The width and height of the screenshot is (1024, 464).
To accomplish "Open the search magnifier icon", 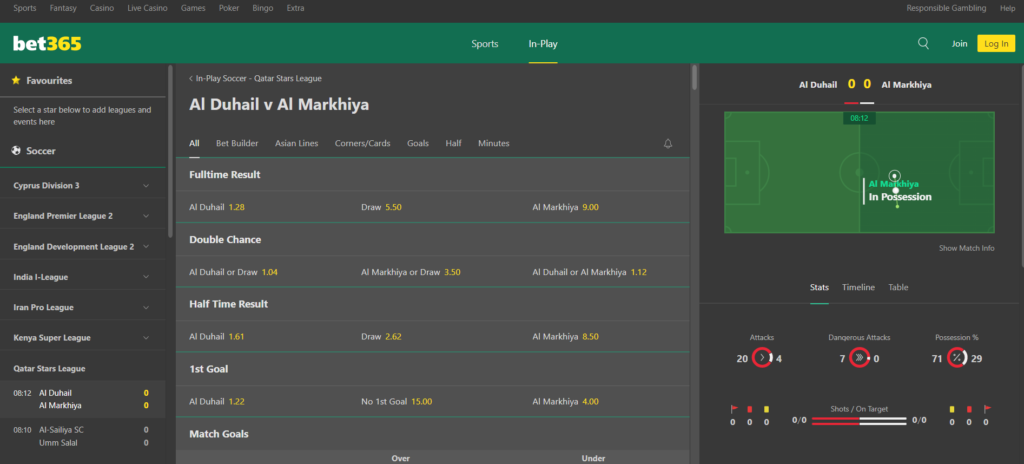I will [x=923, y=43].
